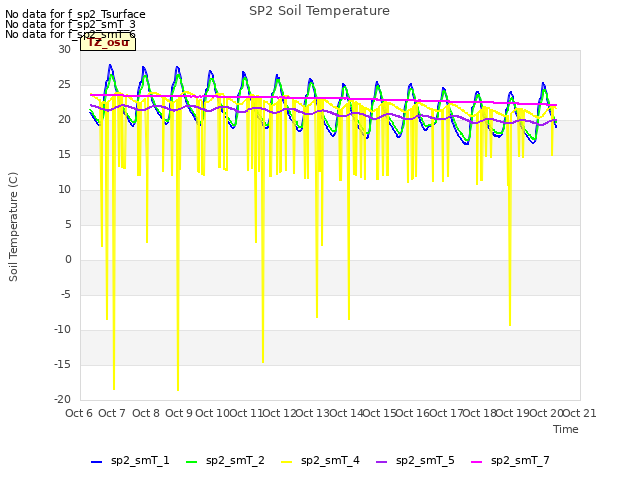
Task: Click the Oct 8 x-axis tick label
Action: [146, 413]
